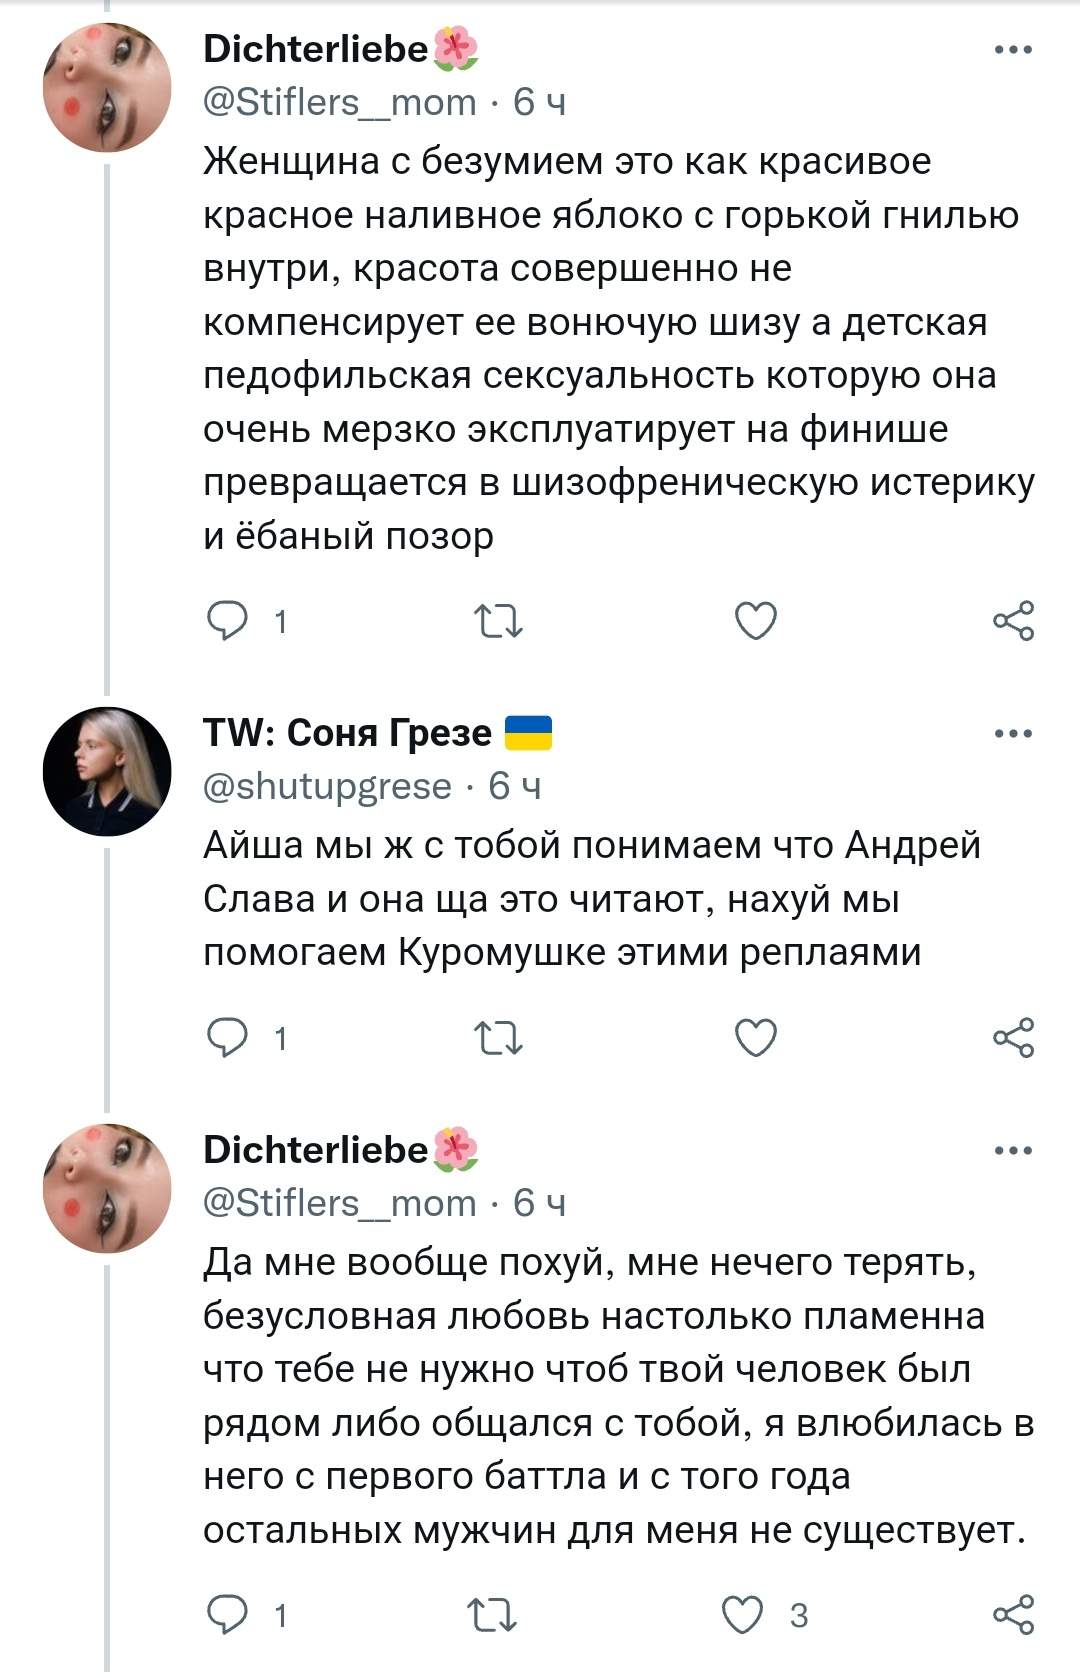This screenshot has height=1678, width=1080.
Task: Open the @shutupgrese handle link
Action: (x=327, y=787)
